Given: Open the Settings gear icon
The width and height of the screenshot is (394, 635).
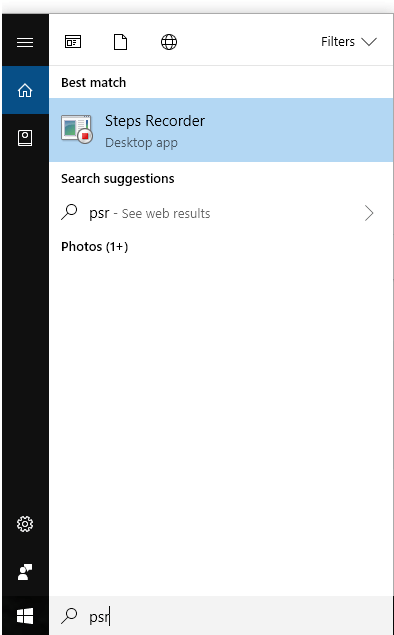Looking at the screenshot, I should [x=25, y=524].
